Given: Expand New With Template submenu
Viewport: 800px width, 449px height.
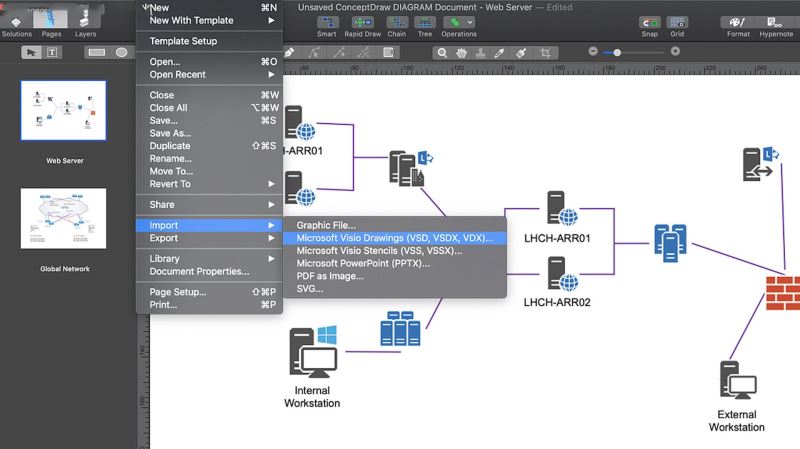Looking at the screenshot, I should click(x=210, y=20).
